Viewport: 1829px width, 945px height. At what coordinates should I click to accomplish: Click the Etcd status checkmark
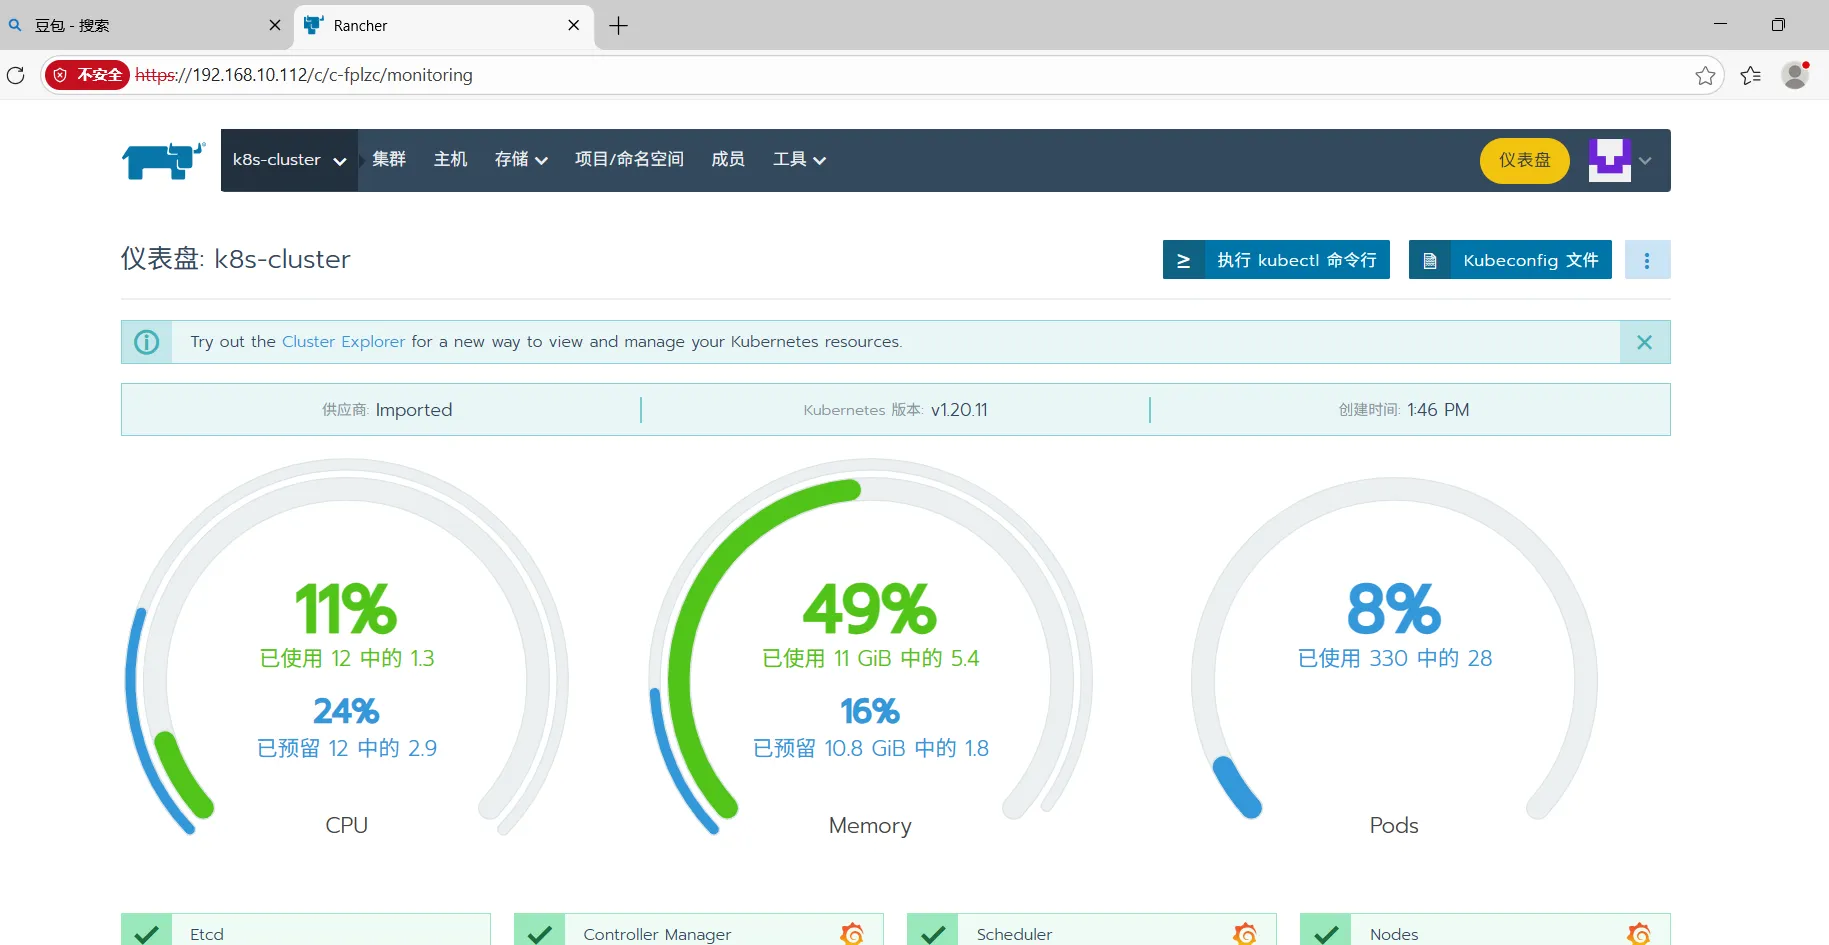tap(146, 934)
